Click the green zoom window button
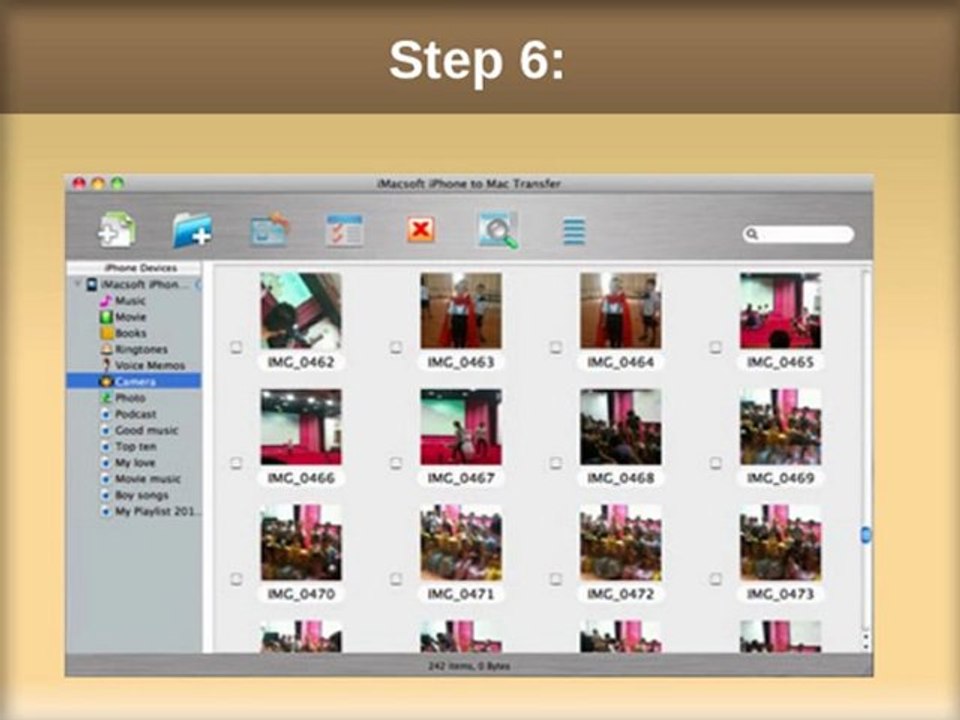 (118, 183)
